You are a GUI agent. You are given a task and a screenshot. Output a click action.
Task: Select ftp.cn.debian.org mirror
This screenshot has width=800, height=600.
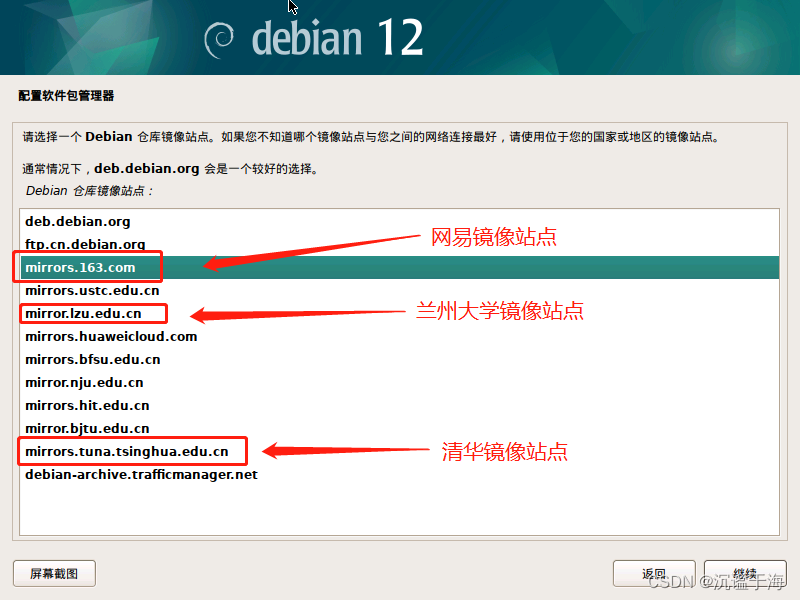399,244
